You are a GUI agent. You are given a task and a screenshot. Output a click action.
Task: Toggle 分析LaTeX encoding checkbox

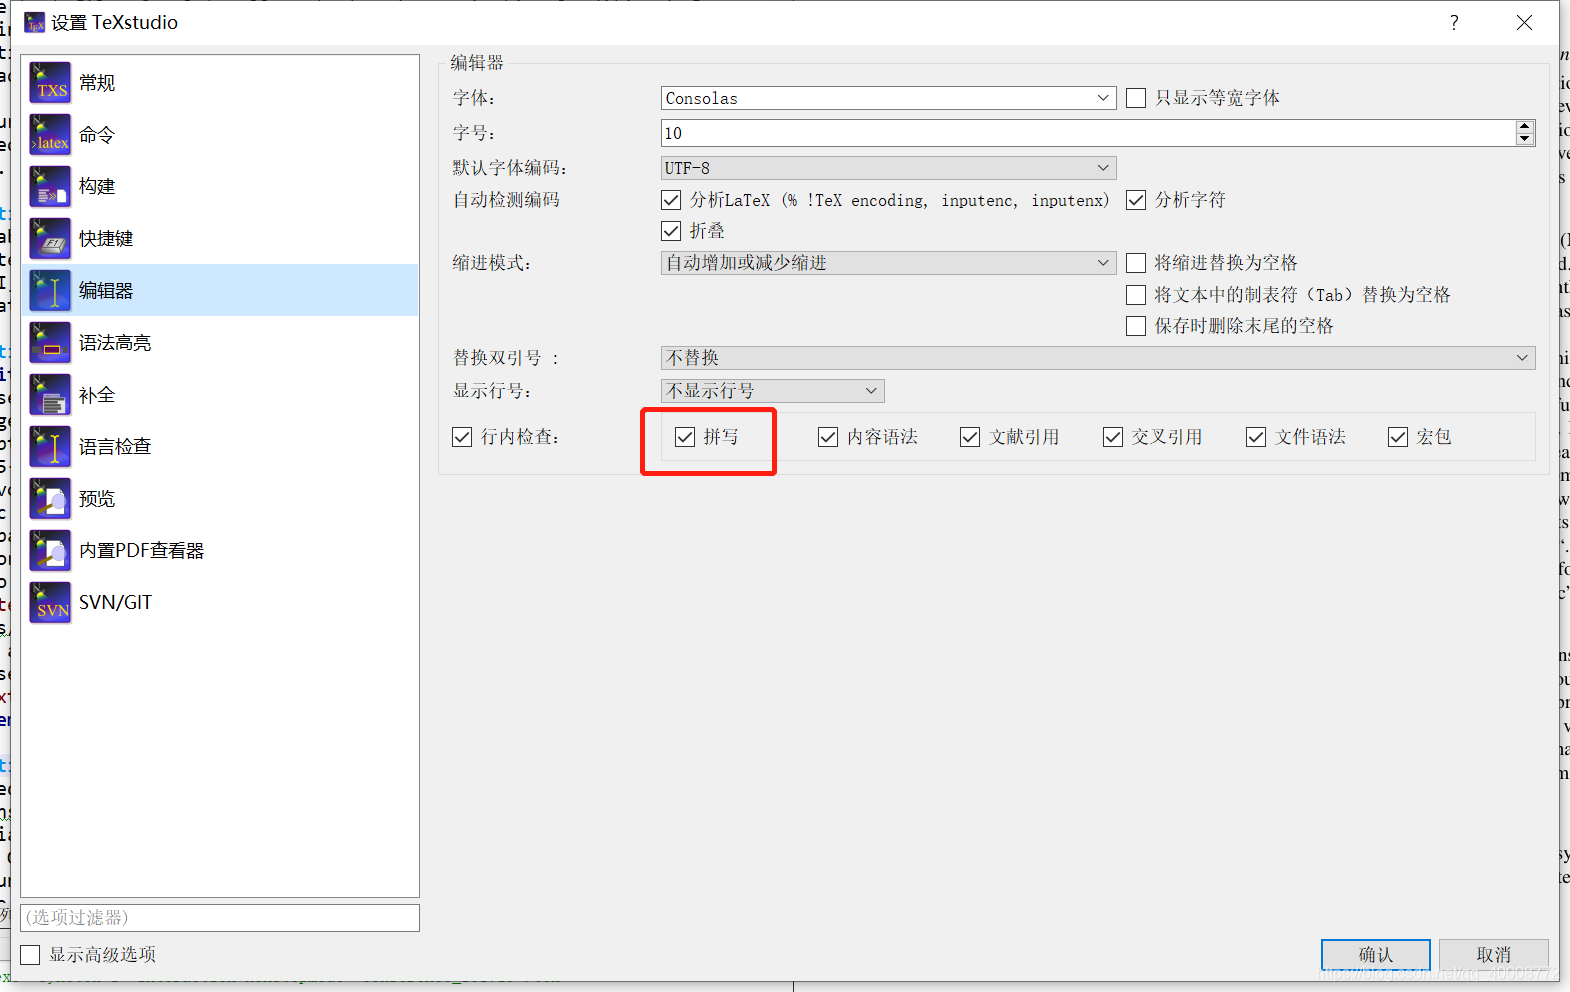(671, 200)
